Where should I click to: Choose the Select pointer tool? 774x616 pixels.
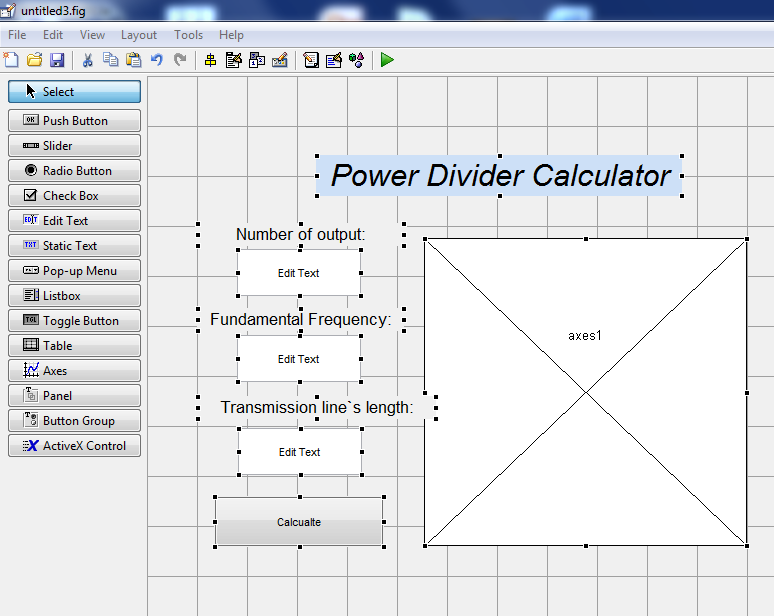coord(75,92)
